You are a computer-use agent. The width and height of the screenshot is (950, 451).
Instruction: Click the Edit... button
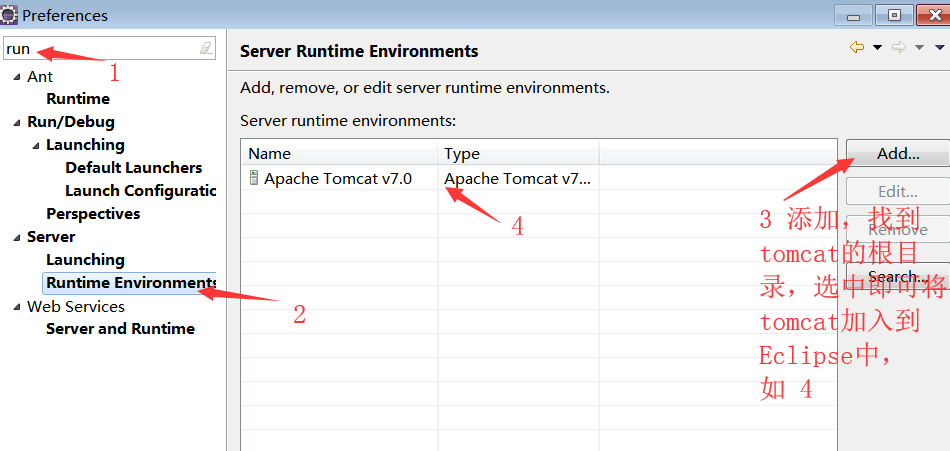[x=897, y=191]
